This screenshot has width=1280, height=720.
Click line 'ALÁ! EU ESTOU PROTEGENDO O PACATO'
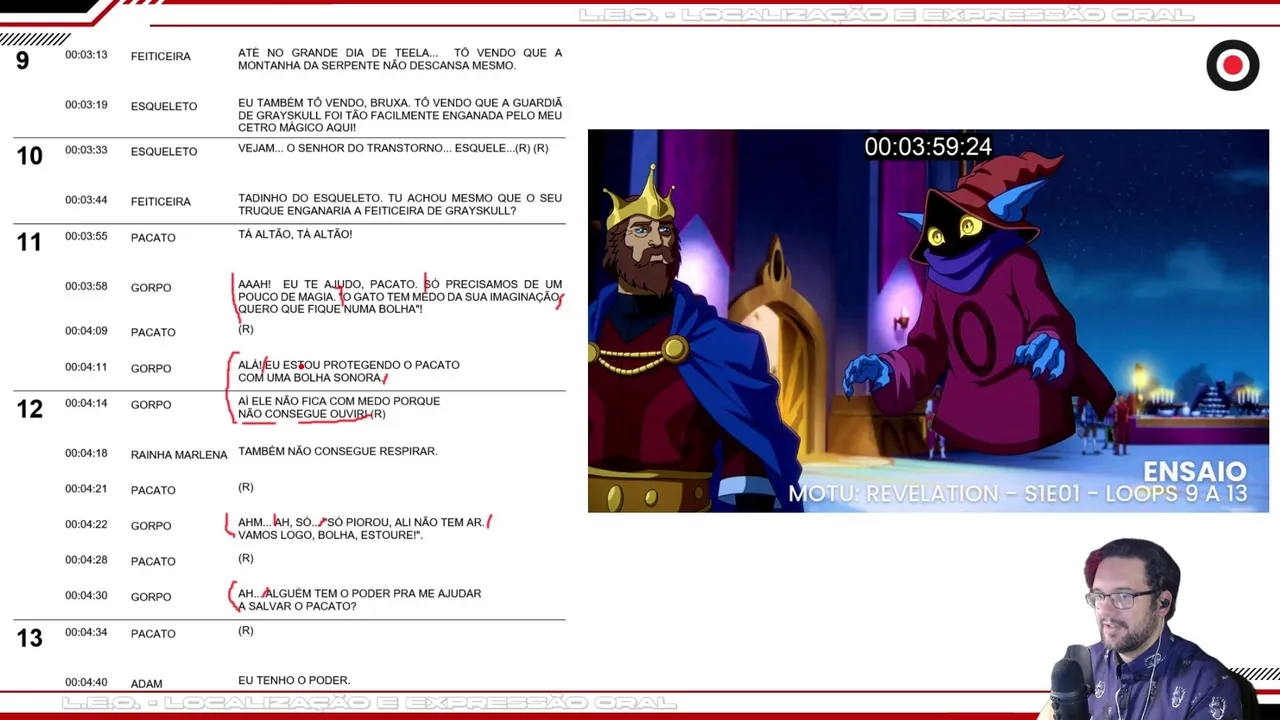[349, 371]
